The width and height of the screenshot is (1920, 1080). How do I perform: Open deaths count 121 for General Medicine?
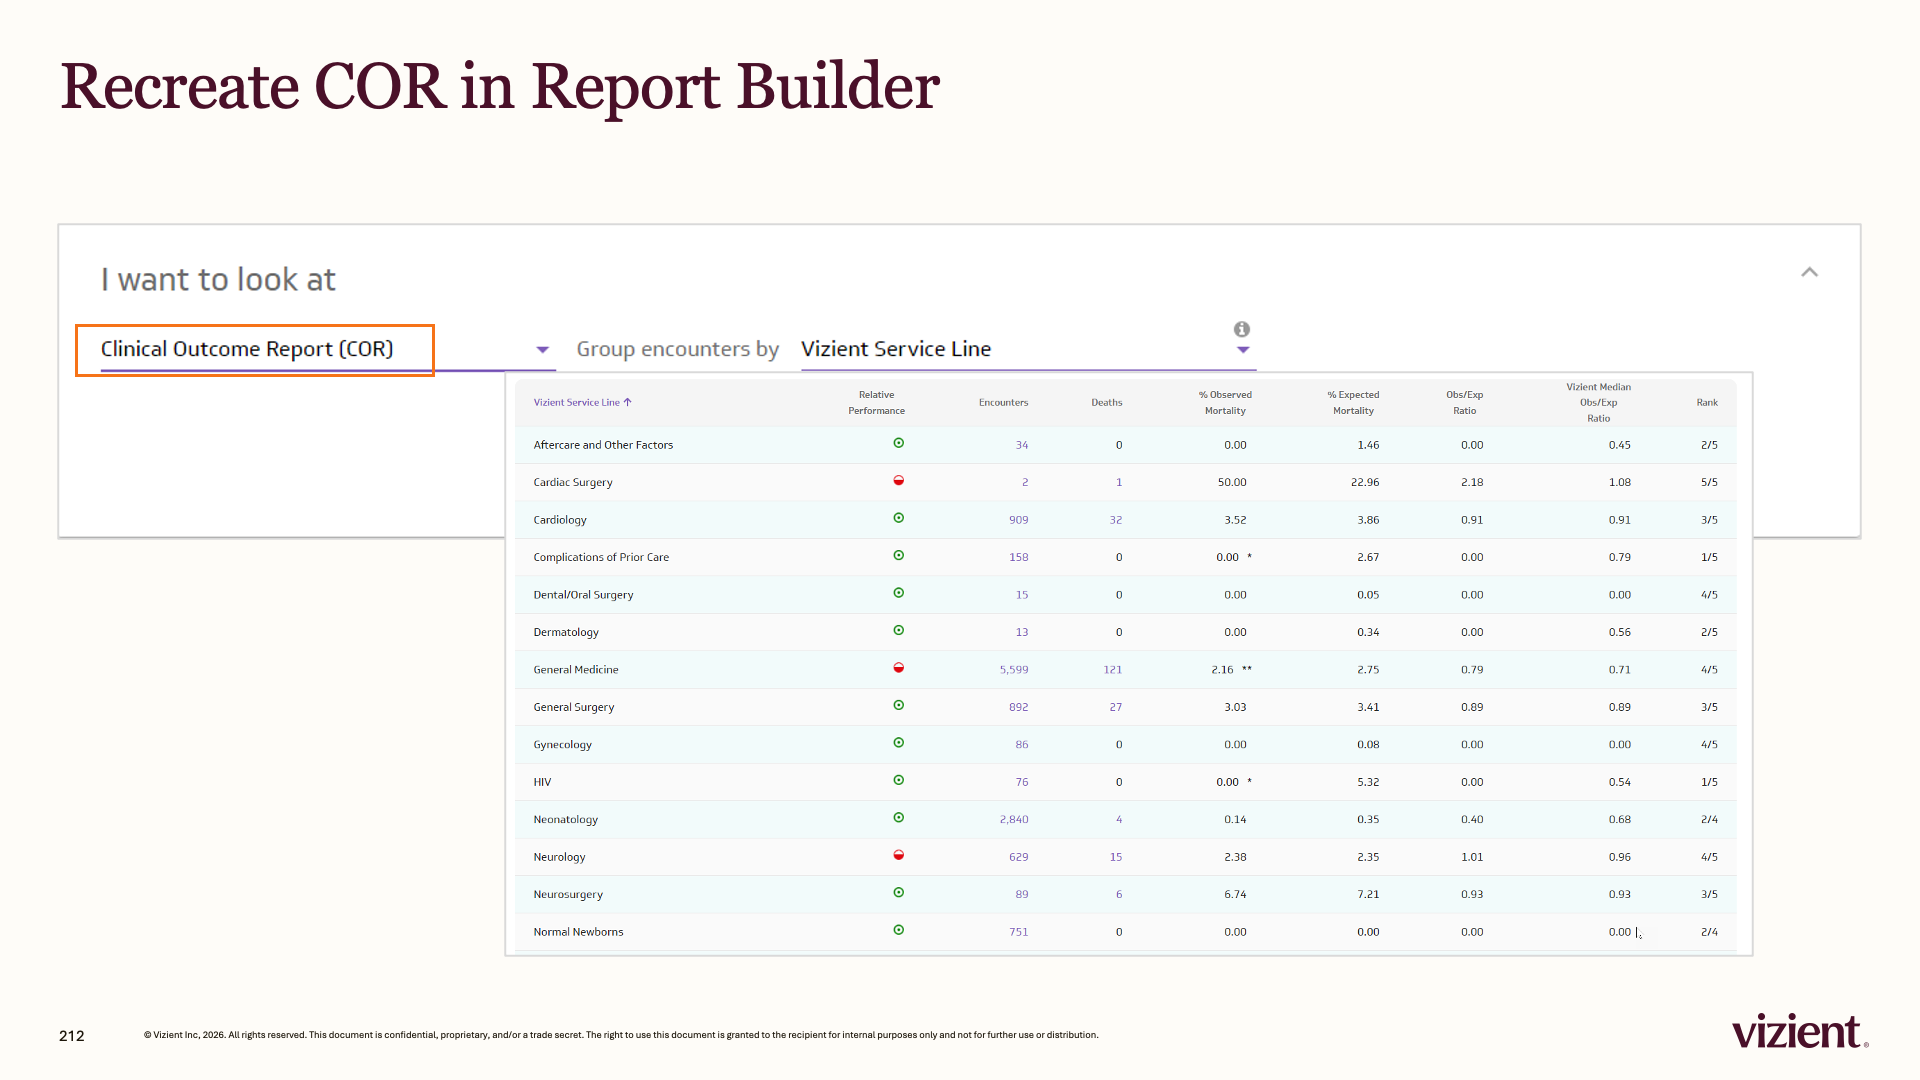click(x=1113, y=670)
